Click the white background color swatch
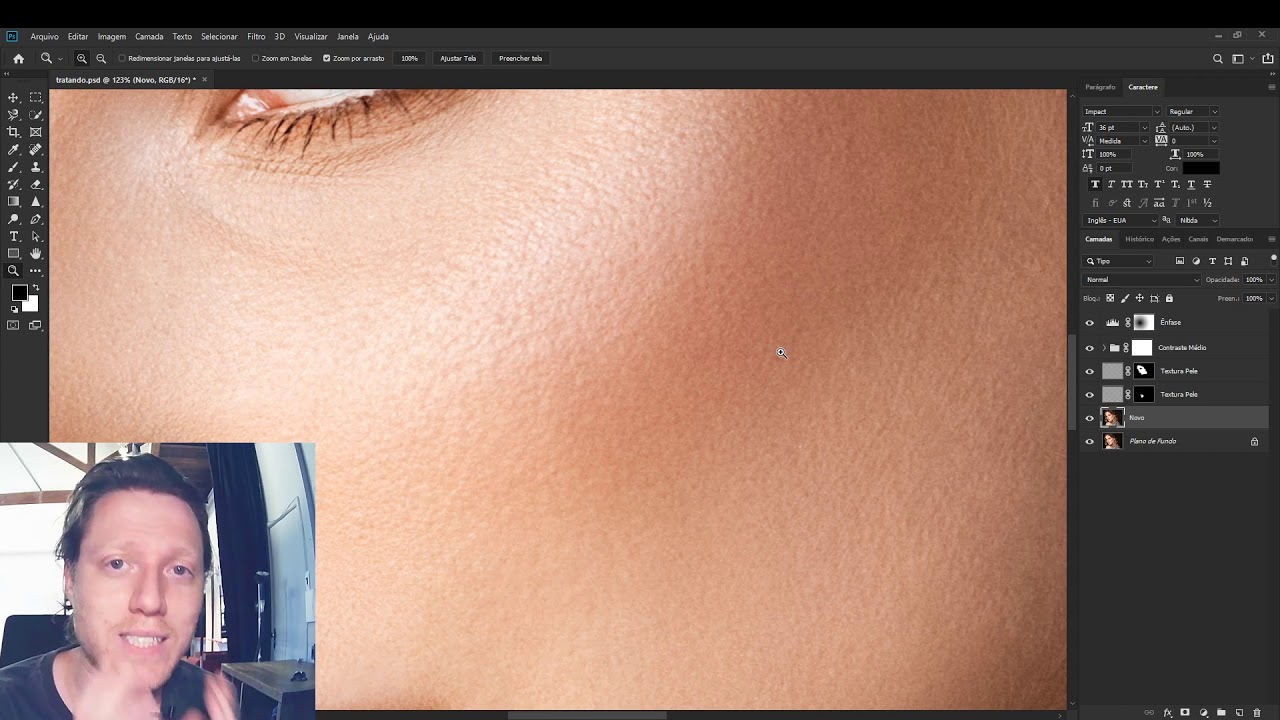The height and width of the screenshot is (720, 1280). (x=33, y=305)
